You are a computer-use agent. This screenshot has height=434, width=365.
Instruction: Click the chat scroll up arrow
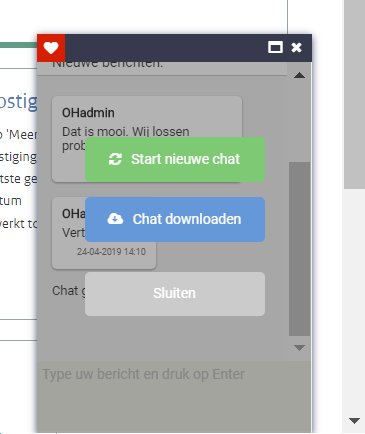[299, 75]
